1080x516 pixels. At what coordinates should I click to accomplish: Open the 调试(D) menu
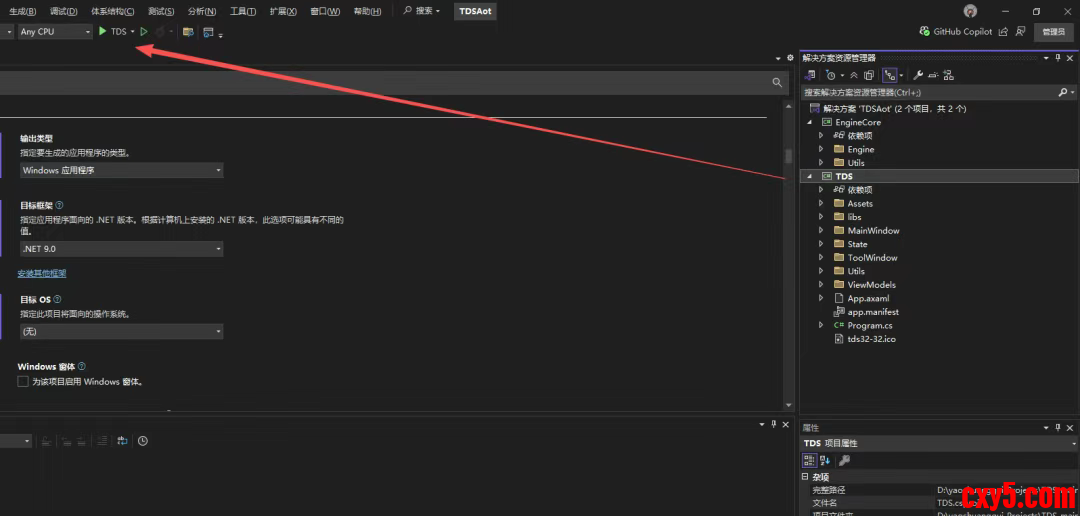(x=63, y=11)
